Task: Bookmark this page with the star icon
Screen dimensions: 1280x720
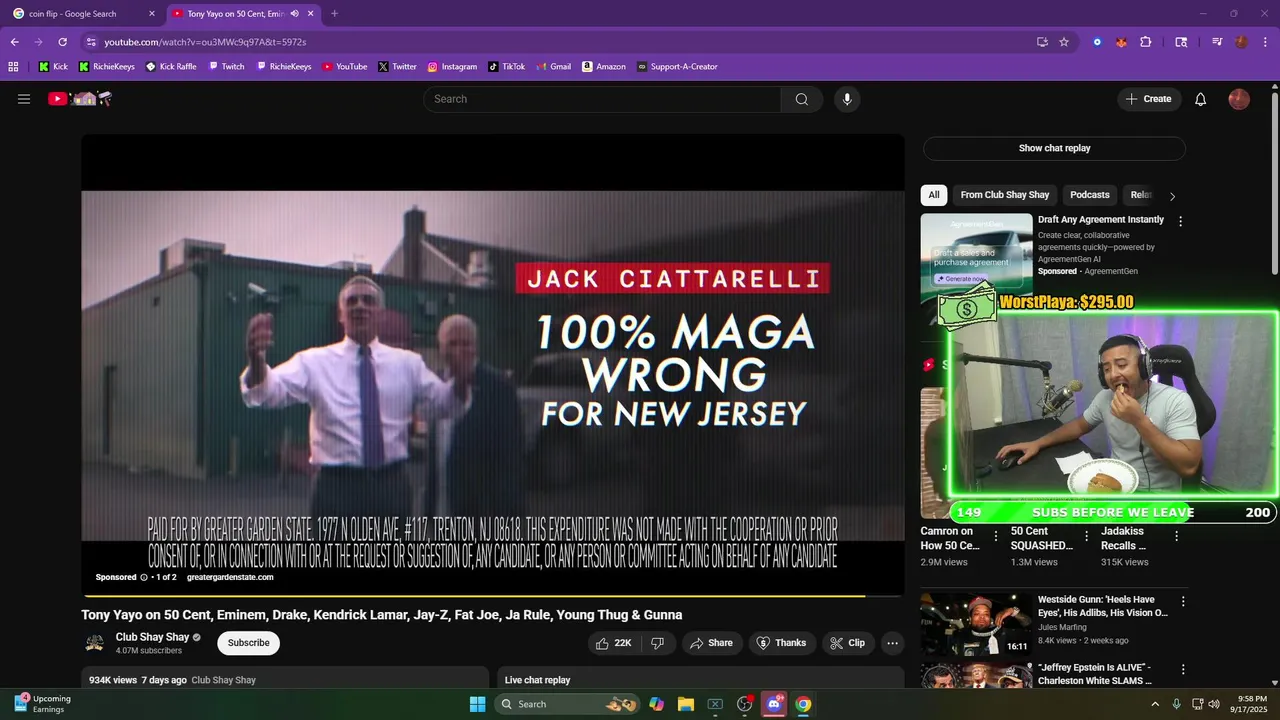Action: [x=1064, y=42]
